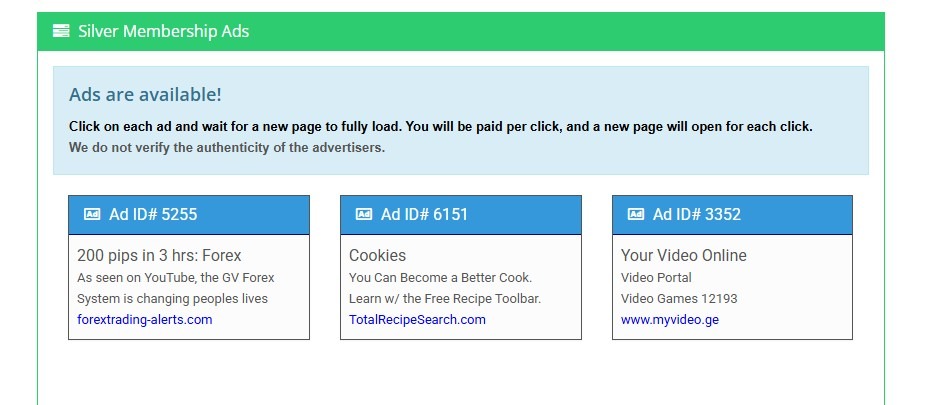The height and width of the screenshot is (405, 925).
Task: Visit the www.myvideo.ge link
Action: pos(670,320)
